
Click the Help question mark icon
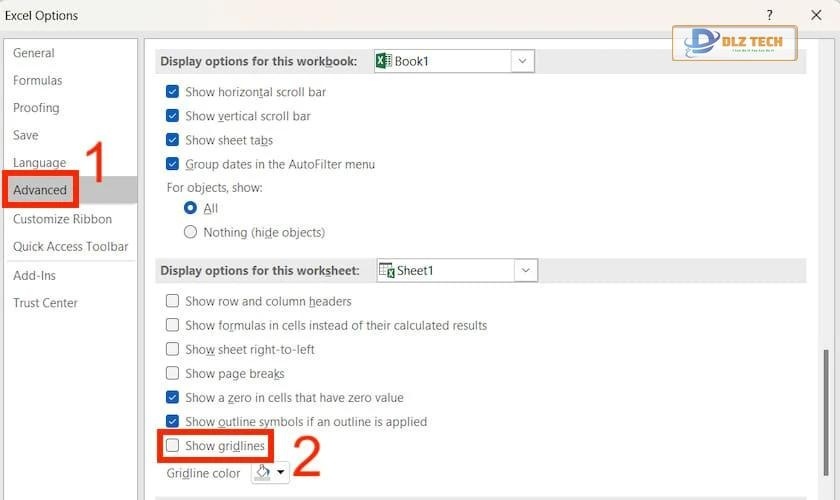click(x=769, y=15)
